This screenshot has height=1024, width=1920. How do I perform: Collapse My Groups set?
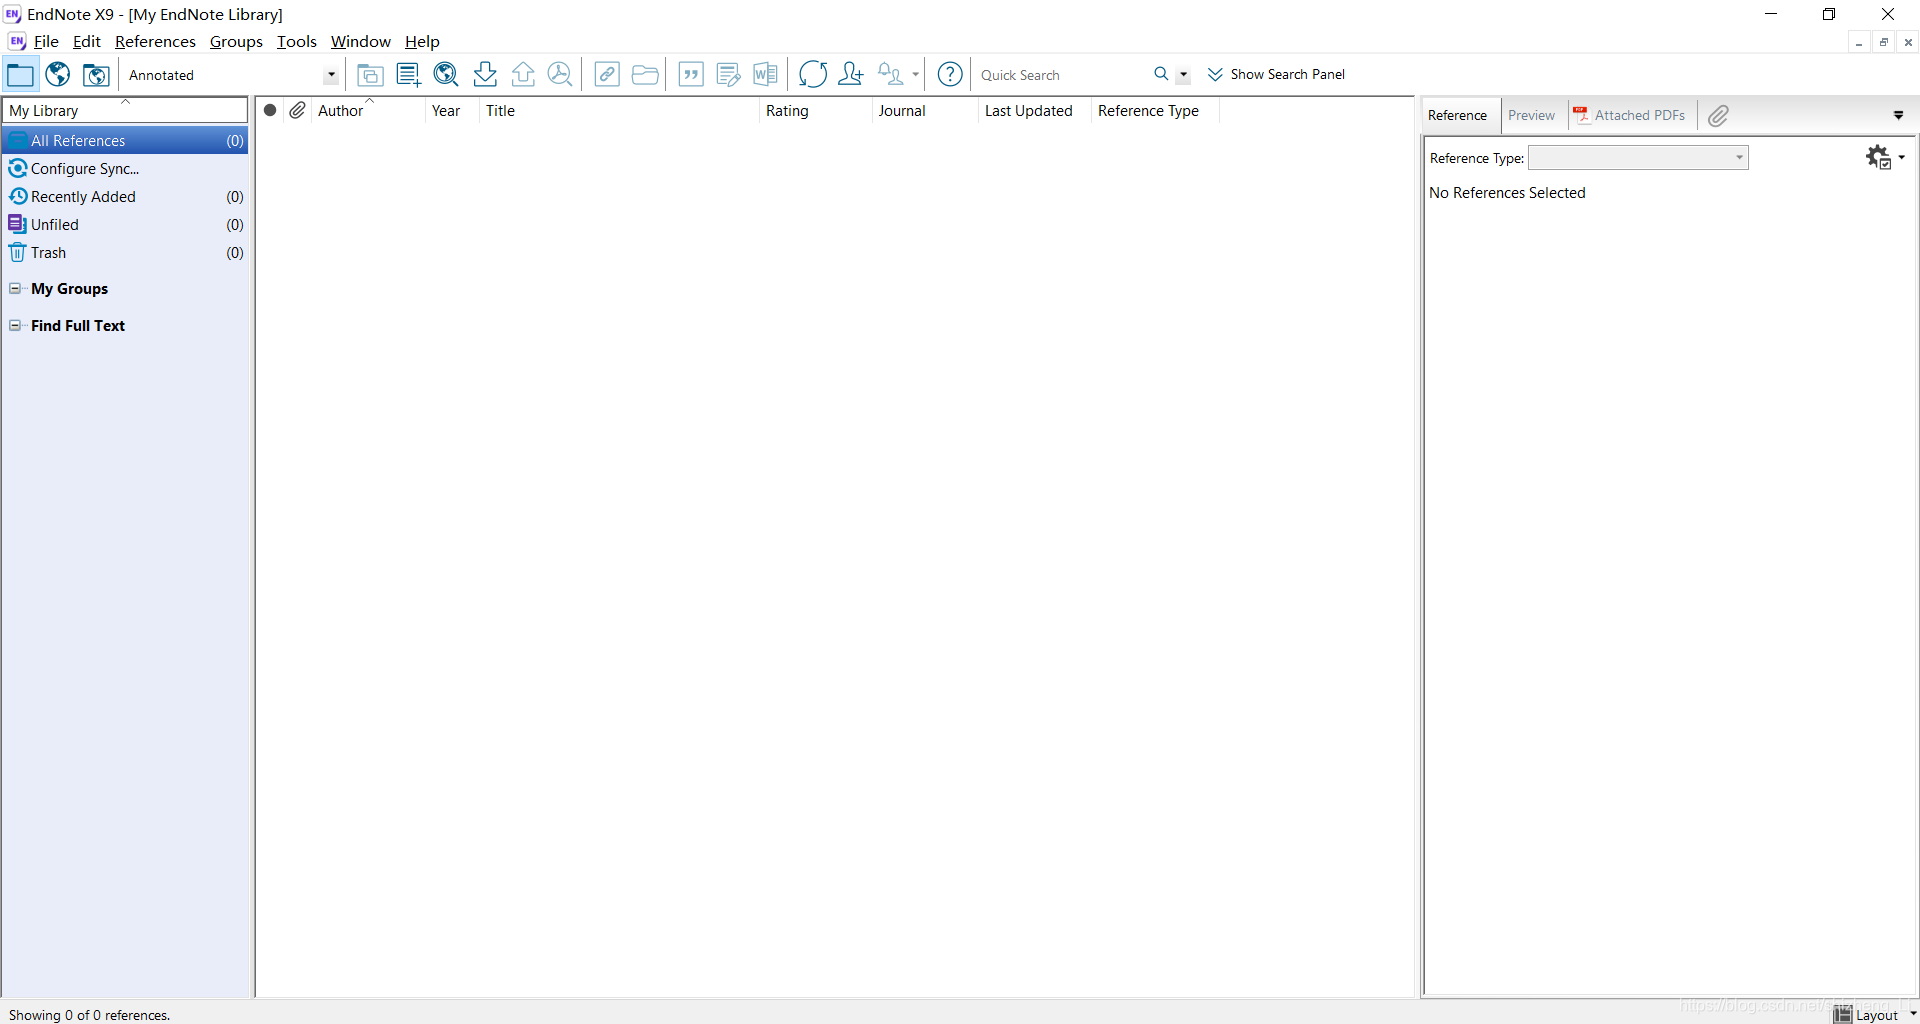click(x=15, y=289)
